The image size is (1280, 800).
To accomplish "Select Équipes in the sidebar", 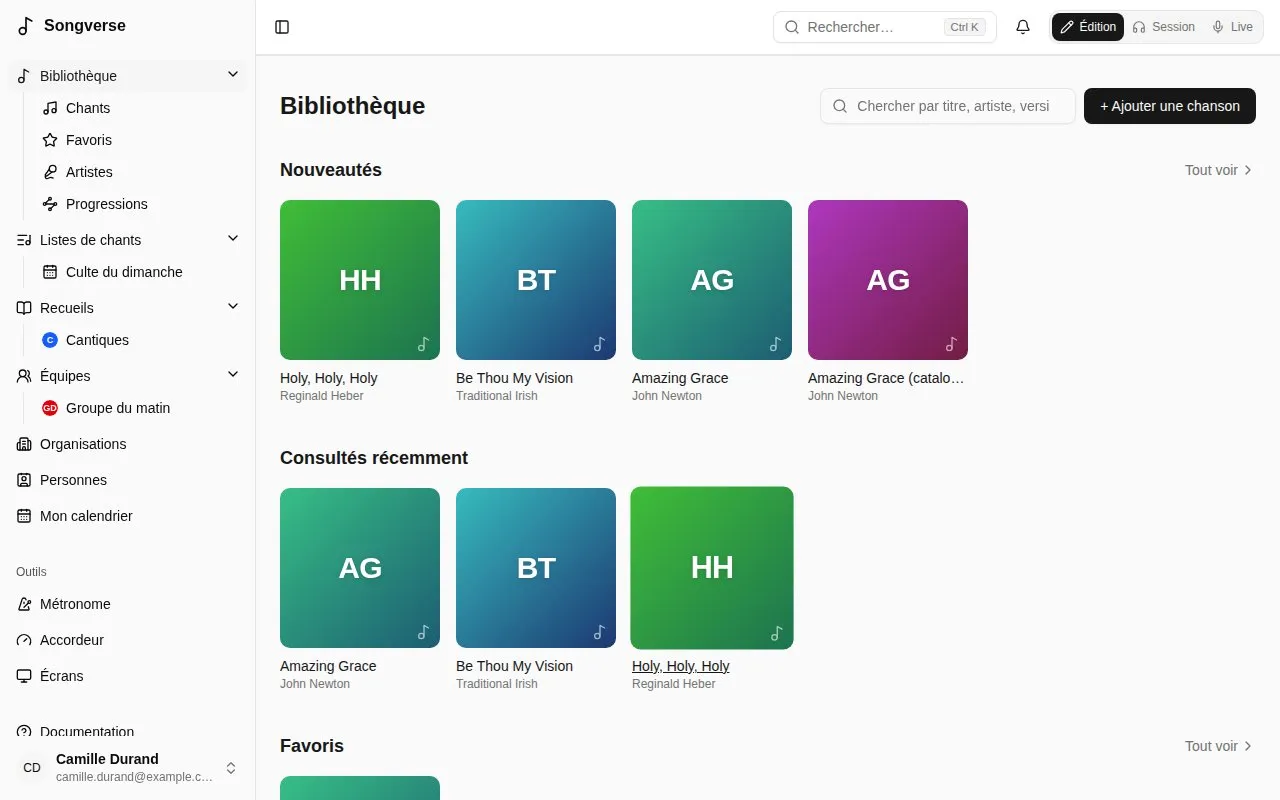I will coord(128,376).
